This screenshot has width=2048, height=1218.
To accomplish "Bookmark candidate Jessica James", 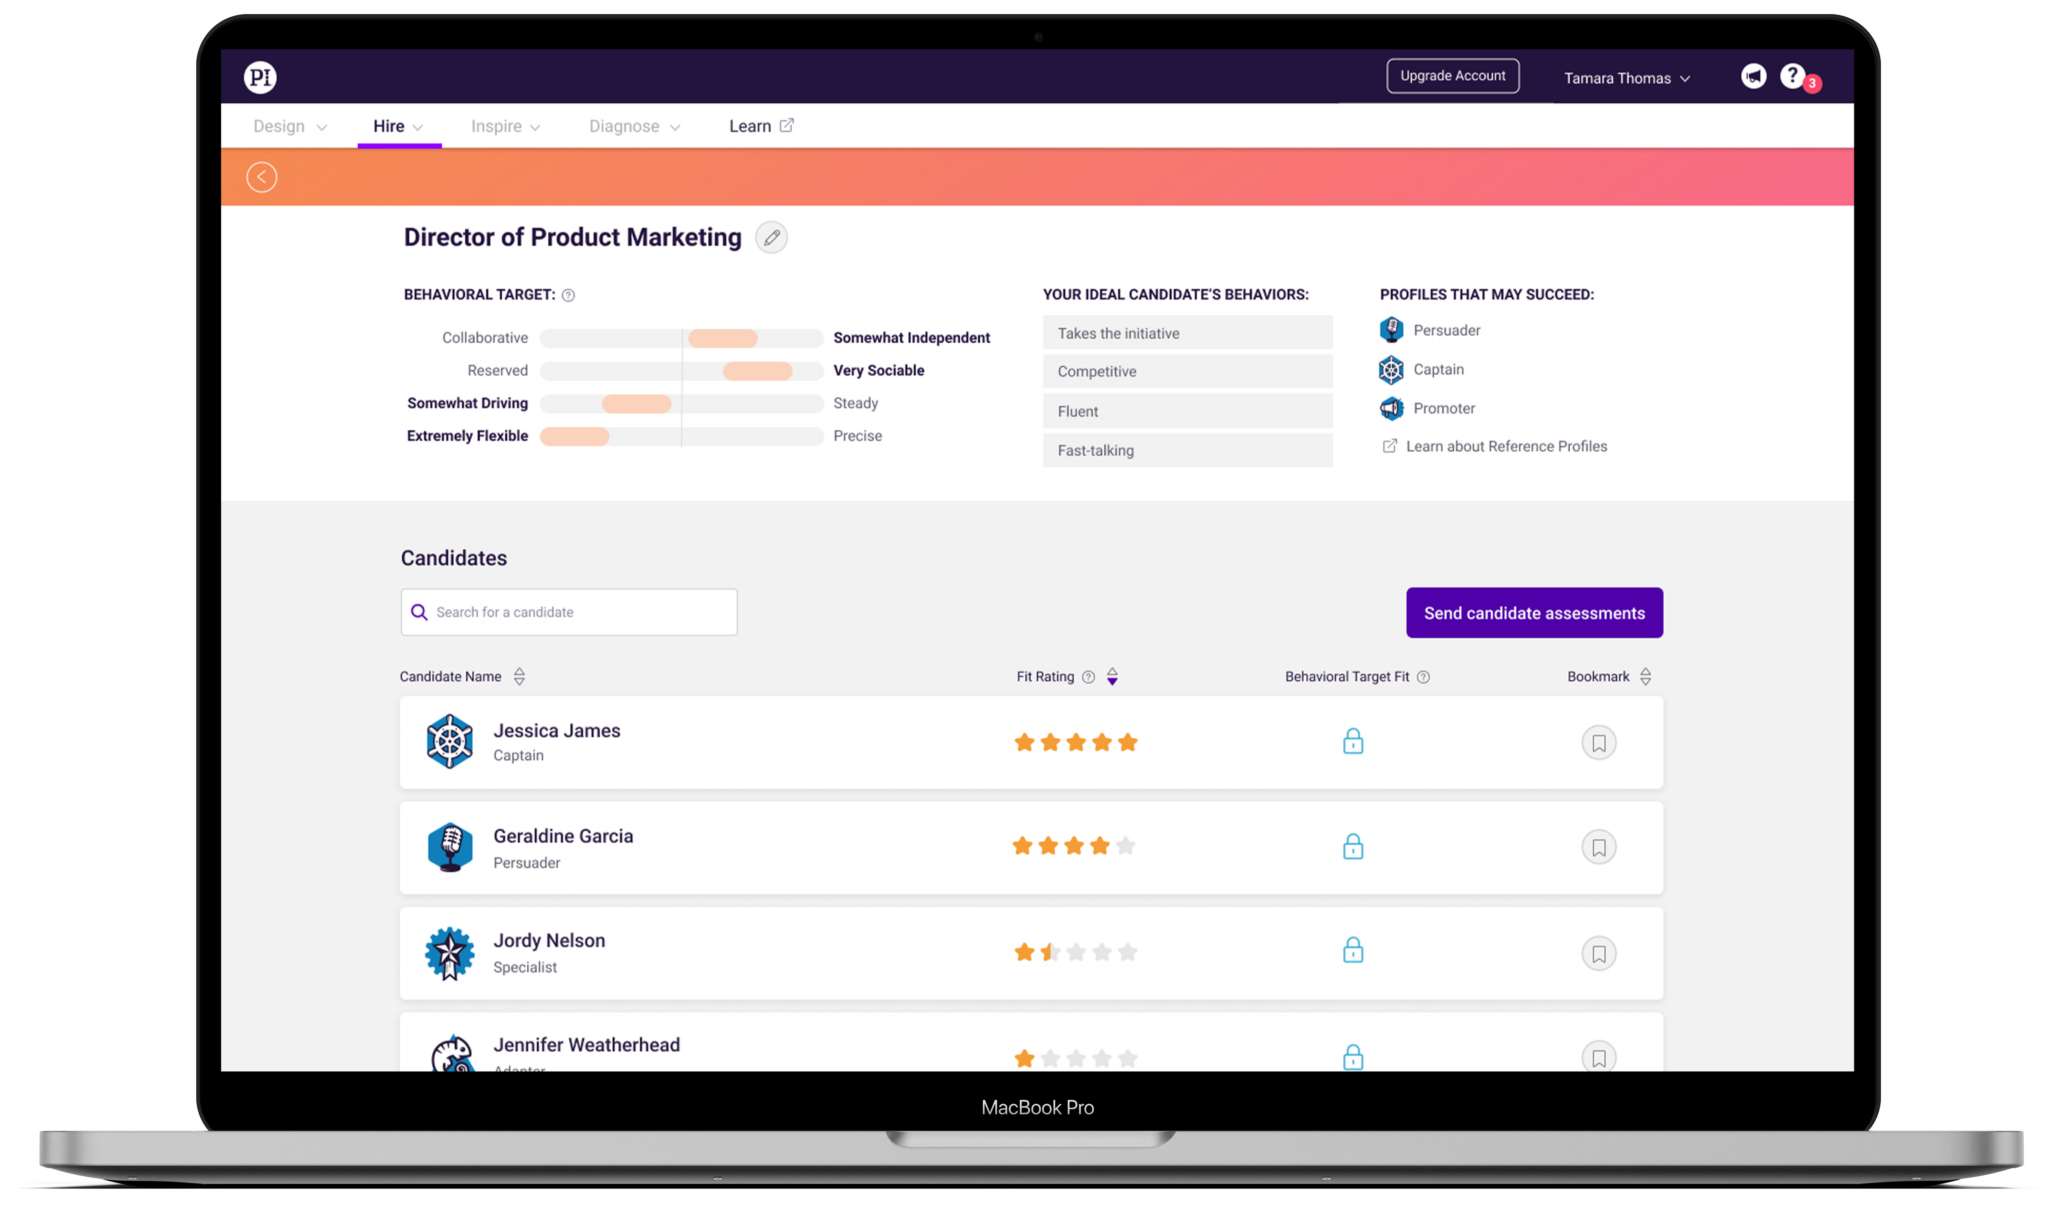I will coord(1598,743).
